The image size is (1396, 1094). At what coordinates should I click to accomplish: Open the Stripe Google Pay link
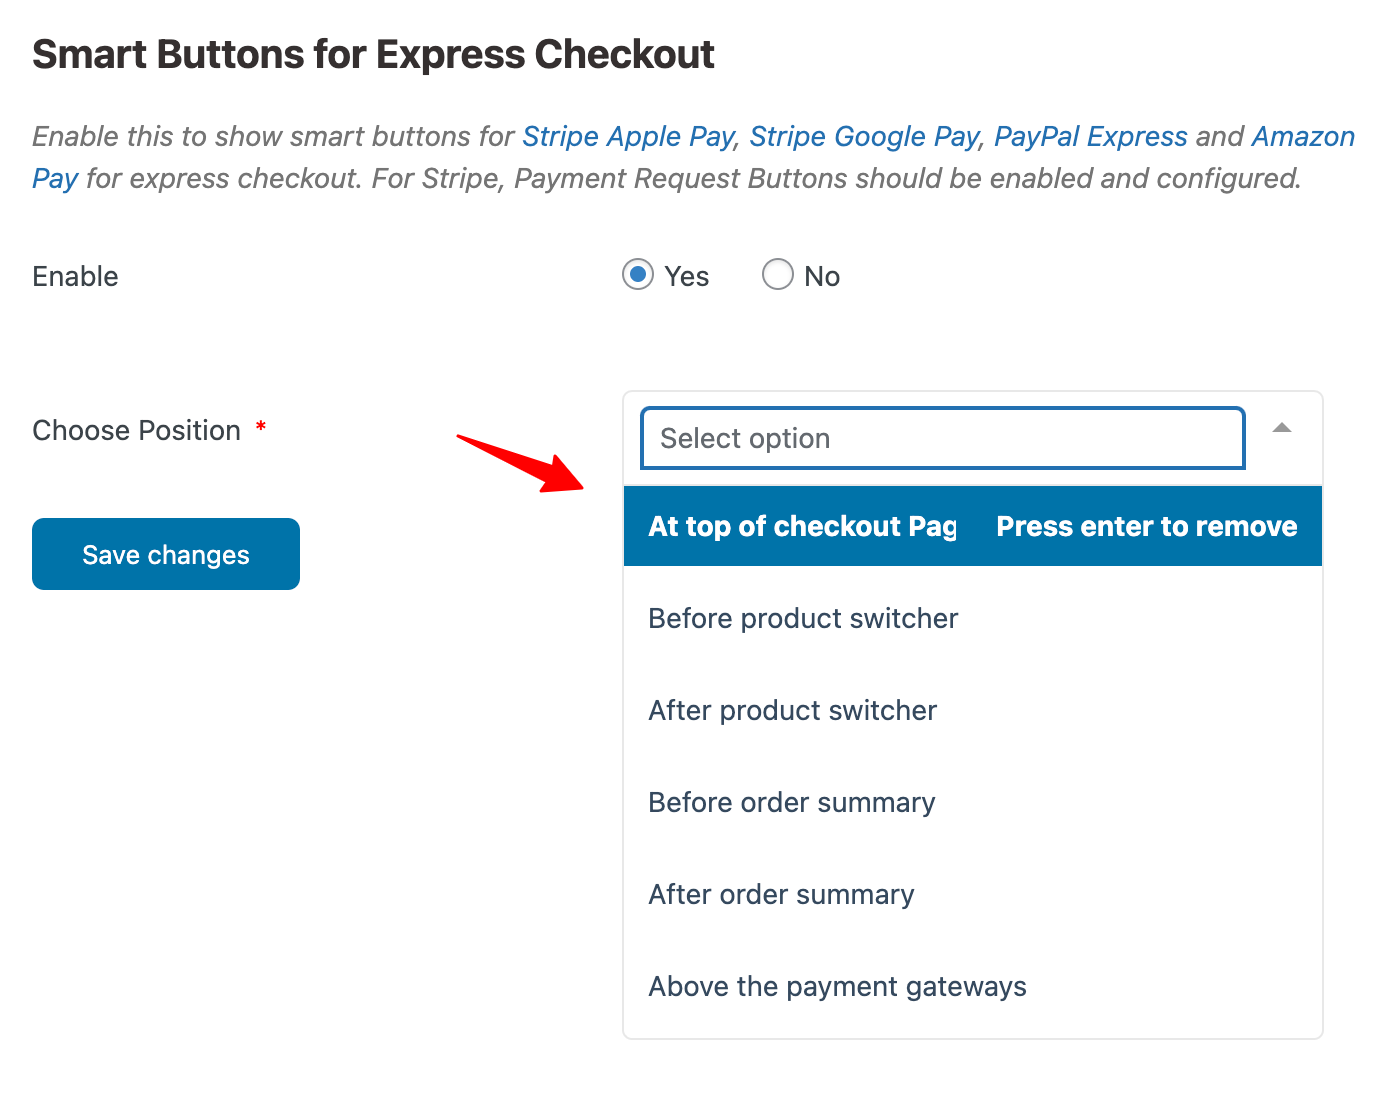[864, 136]
